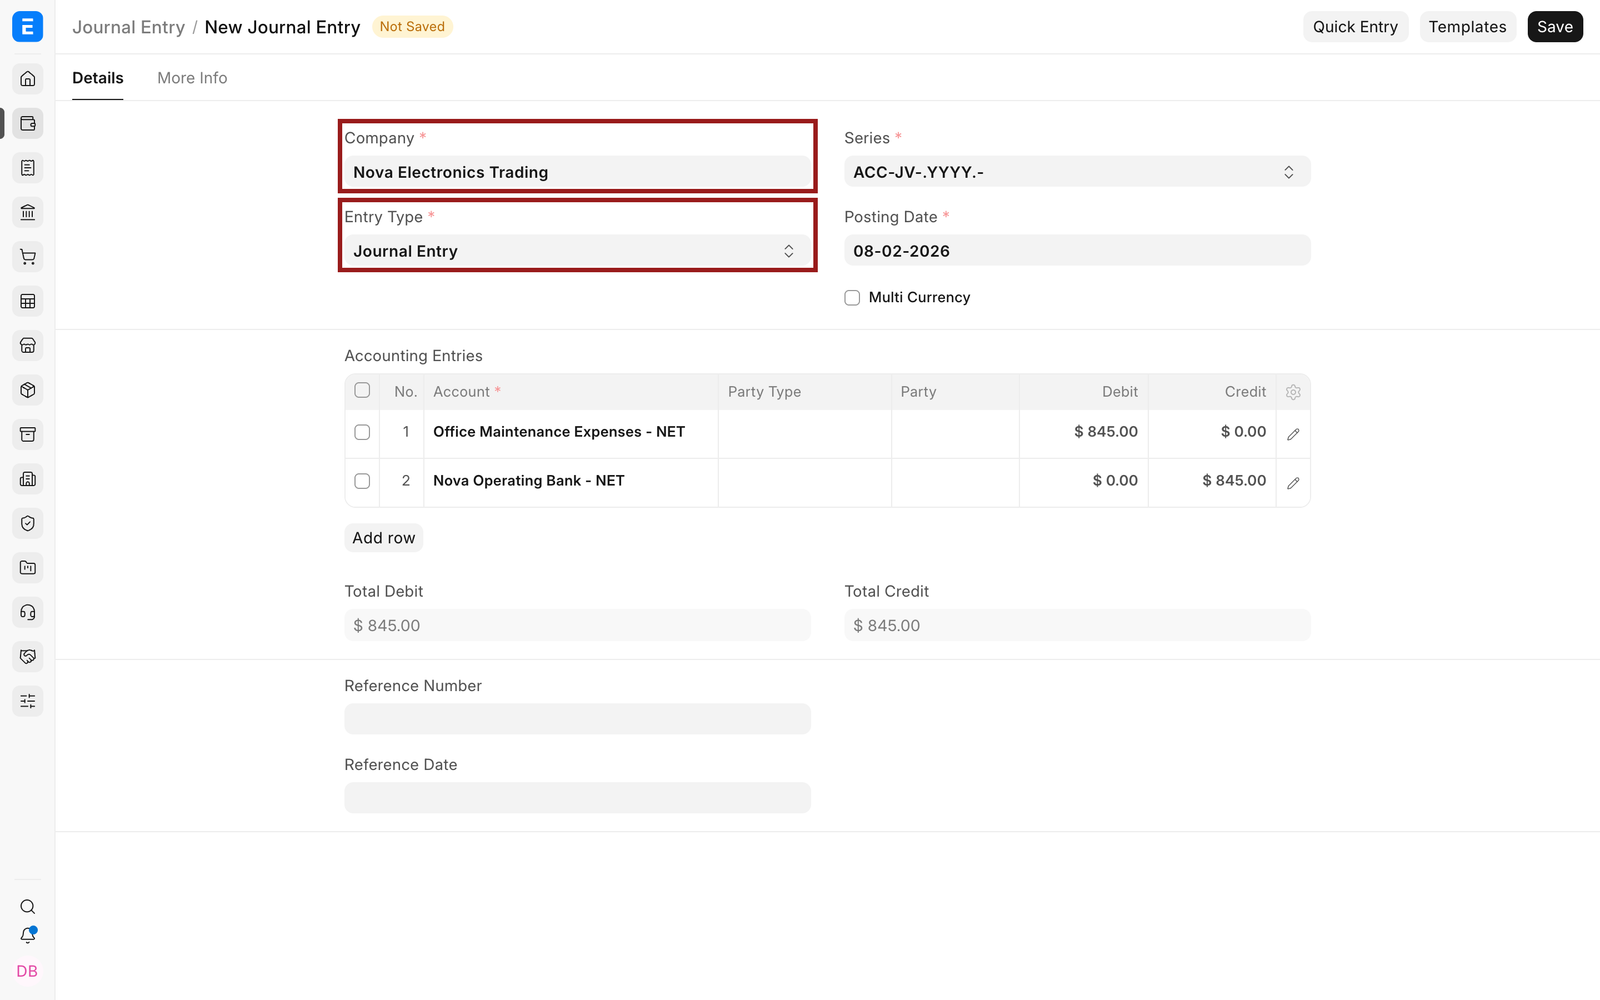Select the Office Maintenance Expenses row checkbox
Viewport: 1600px width, 1000px height.
pos(362,433)
